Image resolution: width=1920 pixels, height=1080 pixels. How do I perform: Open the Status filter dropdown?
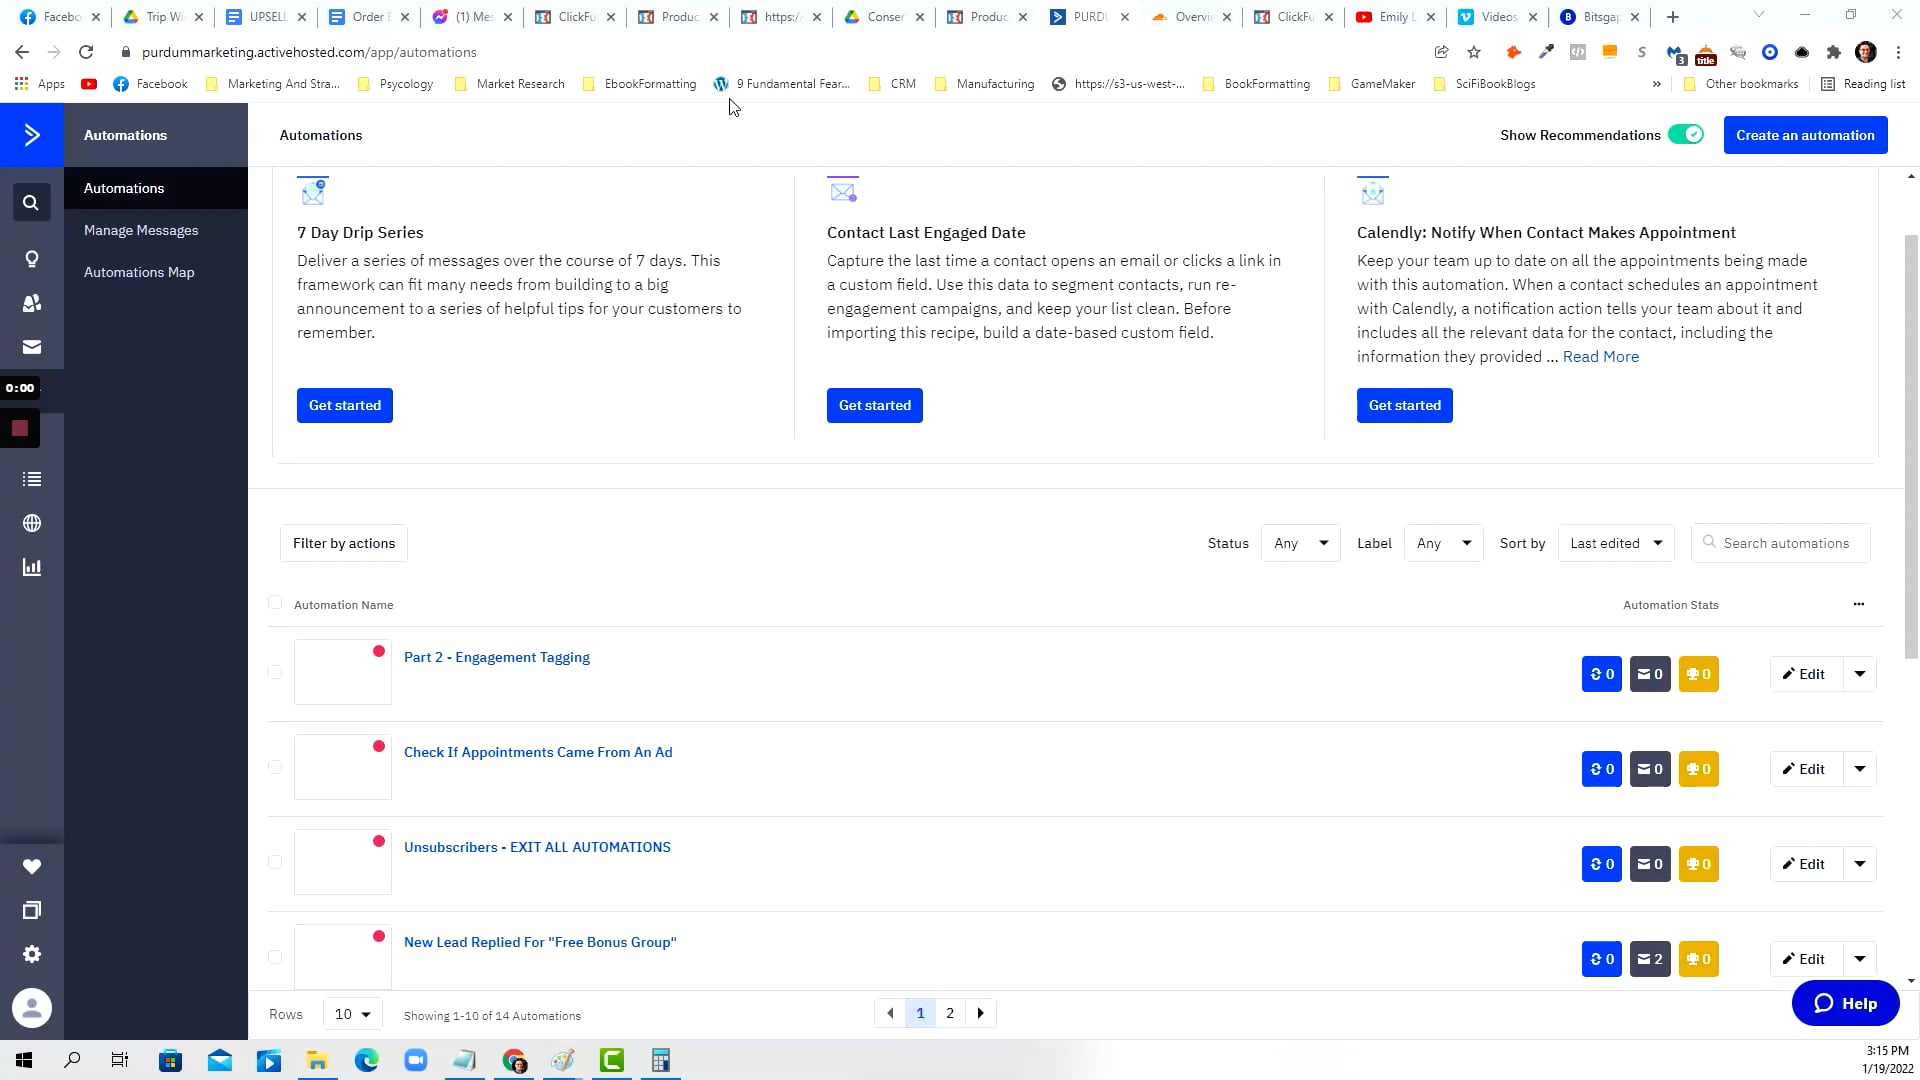tap(1300, 543)
